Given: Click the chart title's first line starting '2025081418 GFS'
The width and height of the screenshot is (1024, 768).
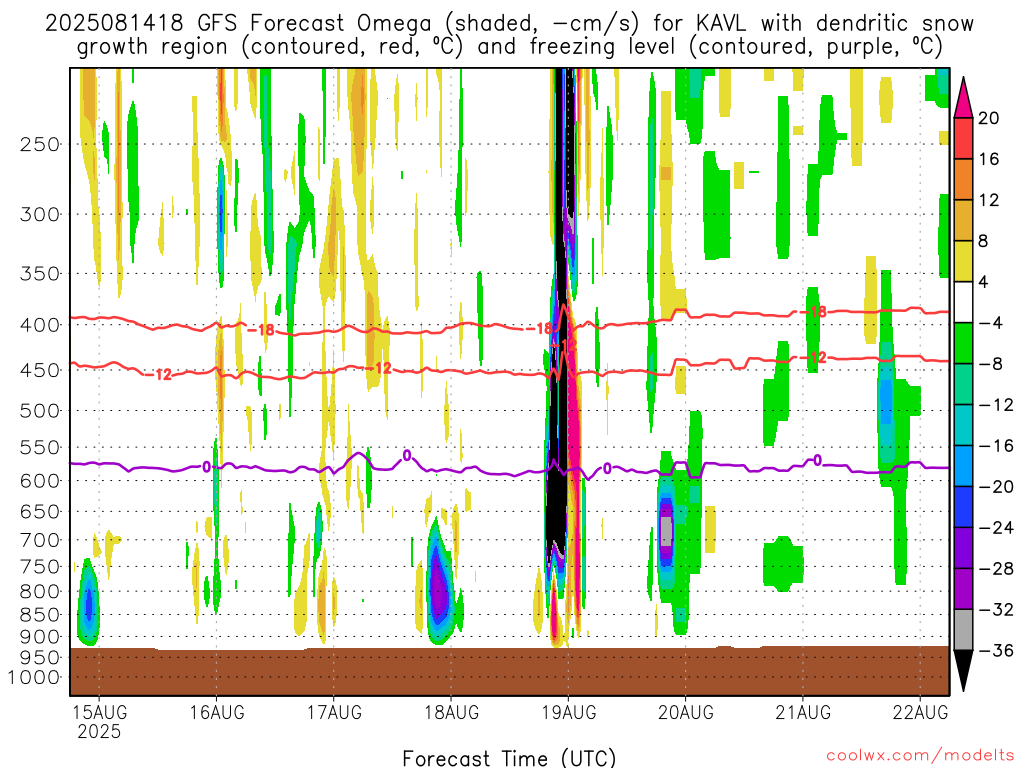Looking at the screenshot, I should point(509,24).
